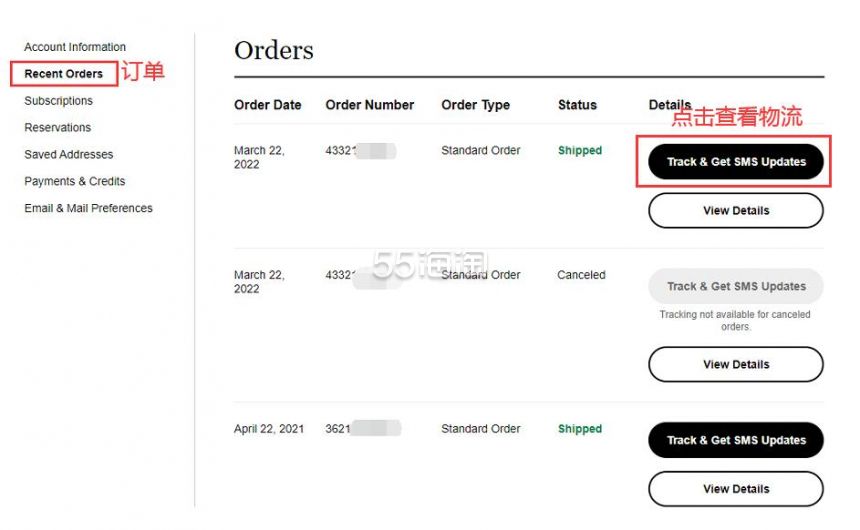The height and width of the screenshot is (530, 860).
Task: Click the Order Type column header
Action: (476, 105)
